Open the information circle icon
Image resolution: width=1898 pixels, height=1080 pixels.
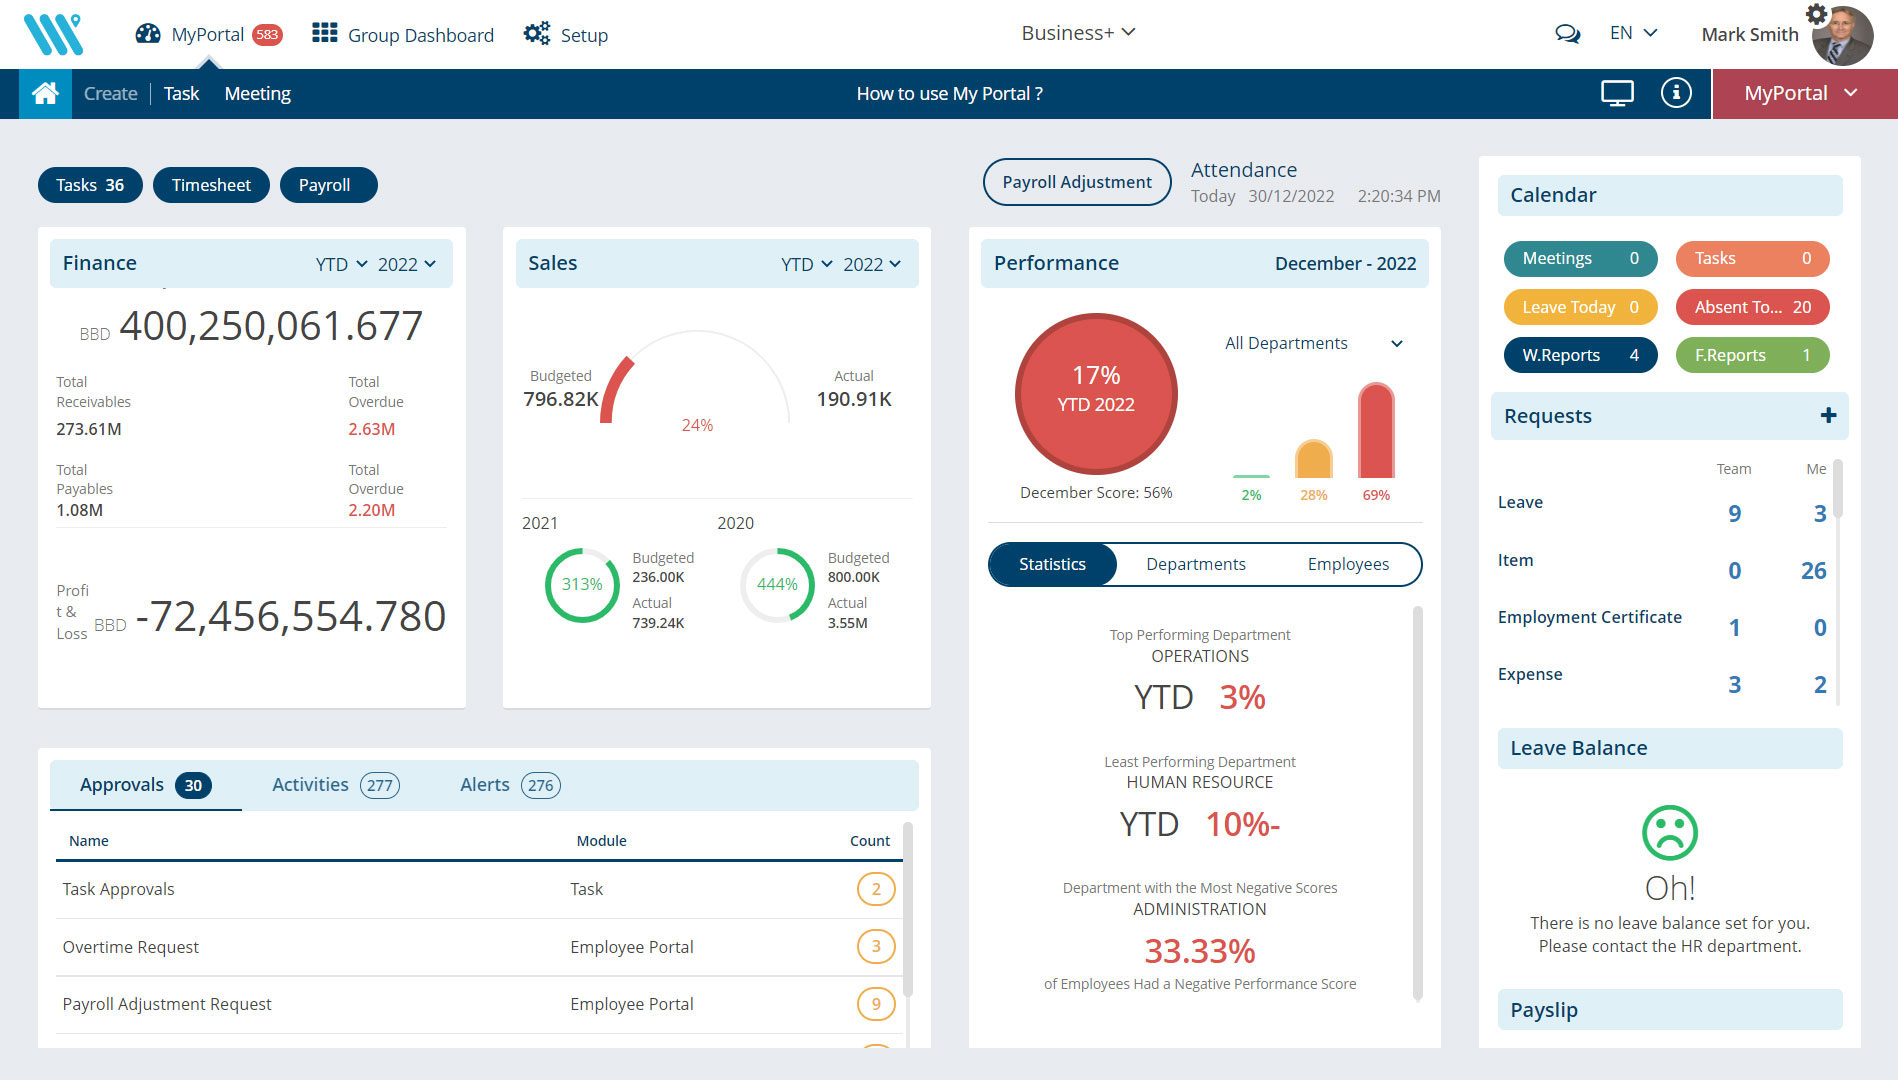(x=1676, y=93)
